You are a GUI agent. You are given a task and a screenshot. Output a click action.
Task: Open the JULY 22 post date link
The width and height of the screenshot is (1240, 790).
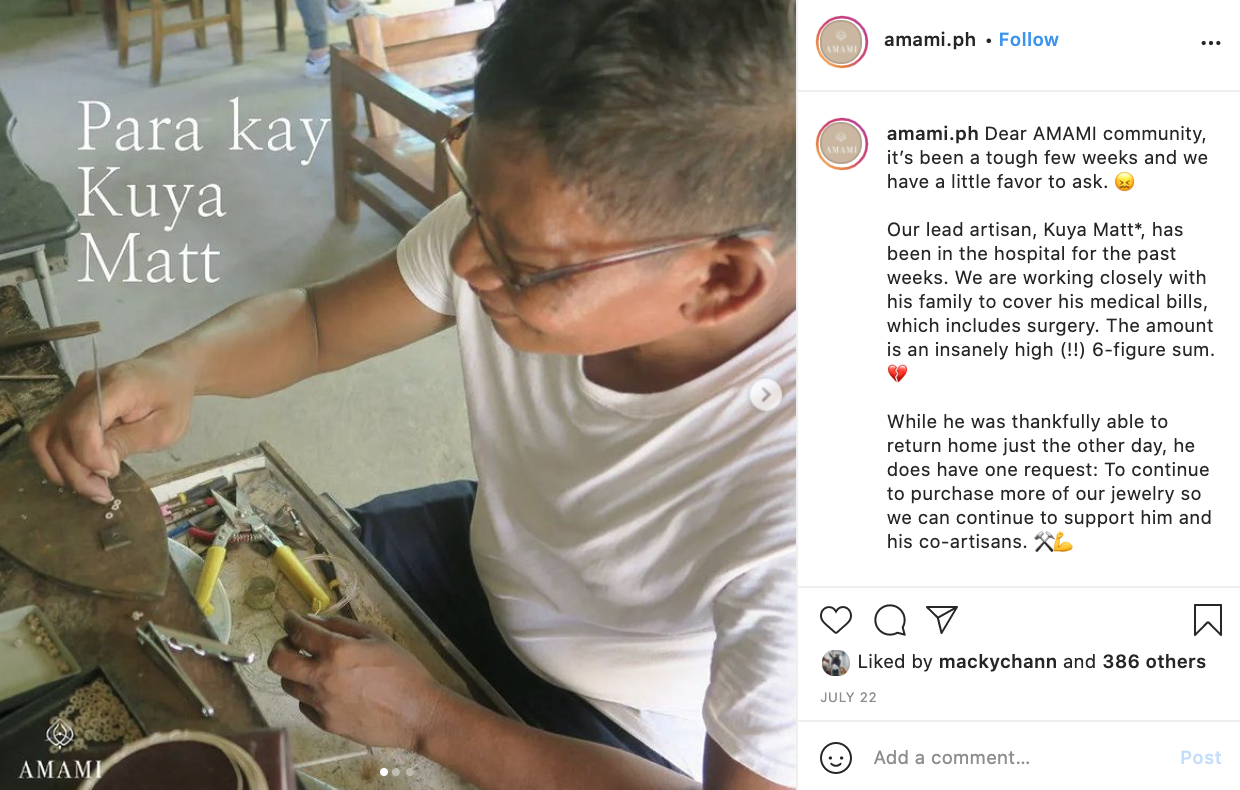point(848,698)
